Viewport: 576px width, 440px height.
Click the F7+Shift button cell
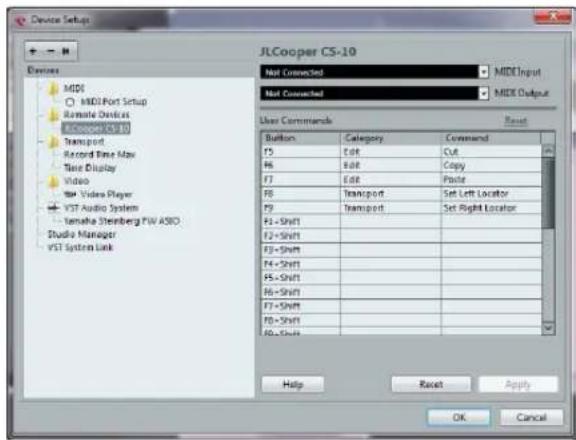301,306
